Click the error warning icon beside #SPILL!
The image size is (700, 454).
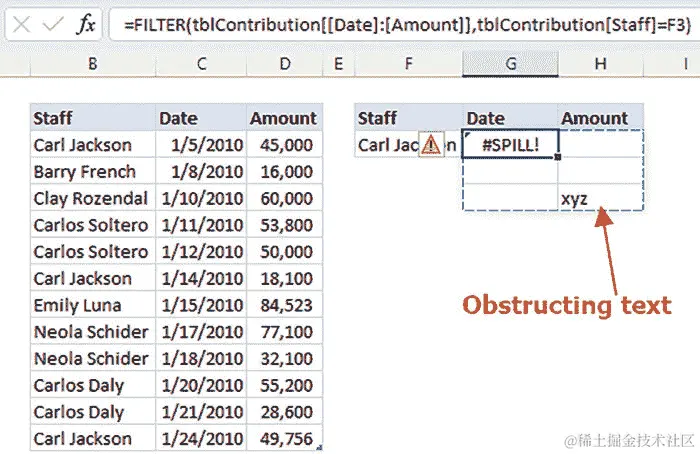click(x=430, y=145)
